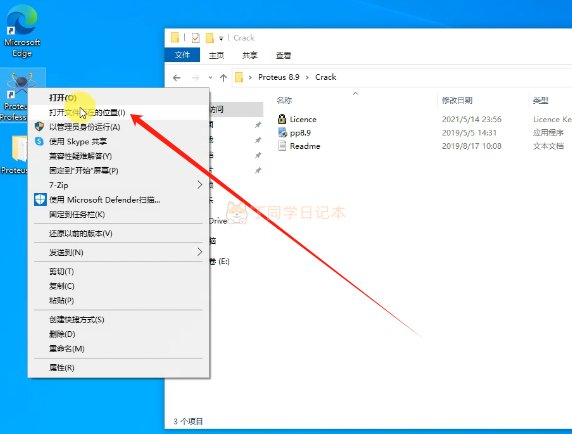
Task: Choose 创建快捷方式(S) in context menu
Action: click(119, 319)
